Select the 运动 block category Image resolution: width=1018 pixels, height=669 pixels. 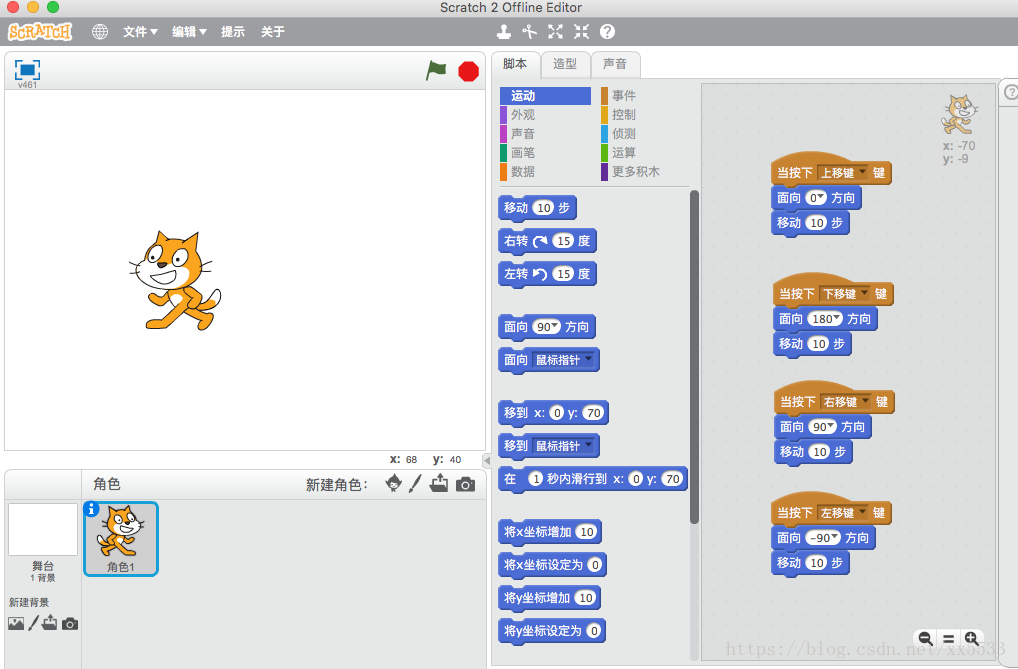pos(545,95)
